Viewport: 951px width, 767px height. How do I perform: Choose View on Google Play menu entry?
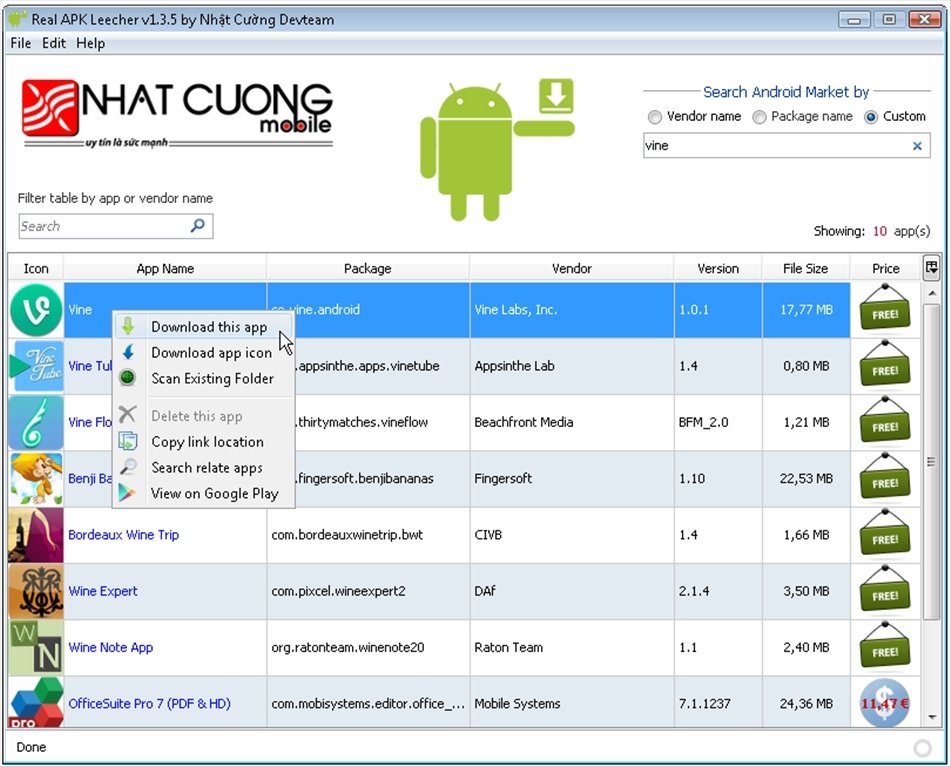pos(204,494)
